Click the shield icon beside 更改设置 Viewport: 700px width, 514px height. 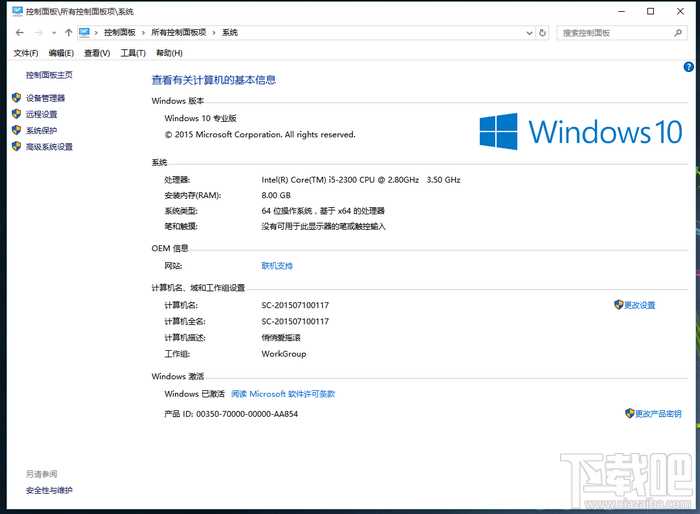coord(619,305)
